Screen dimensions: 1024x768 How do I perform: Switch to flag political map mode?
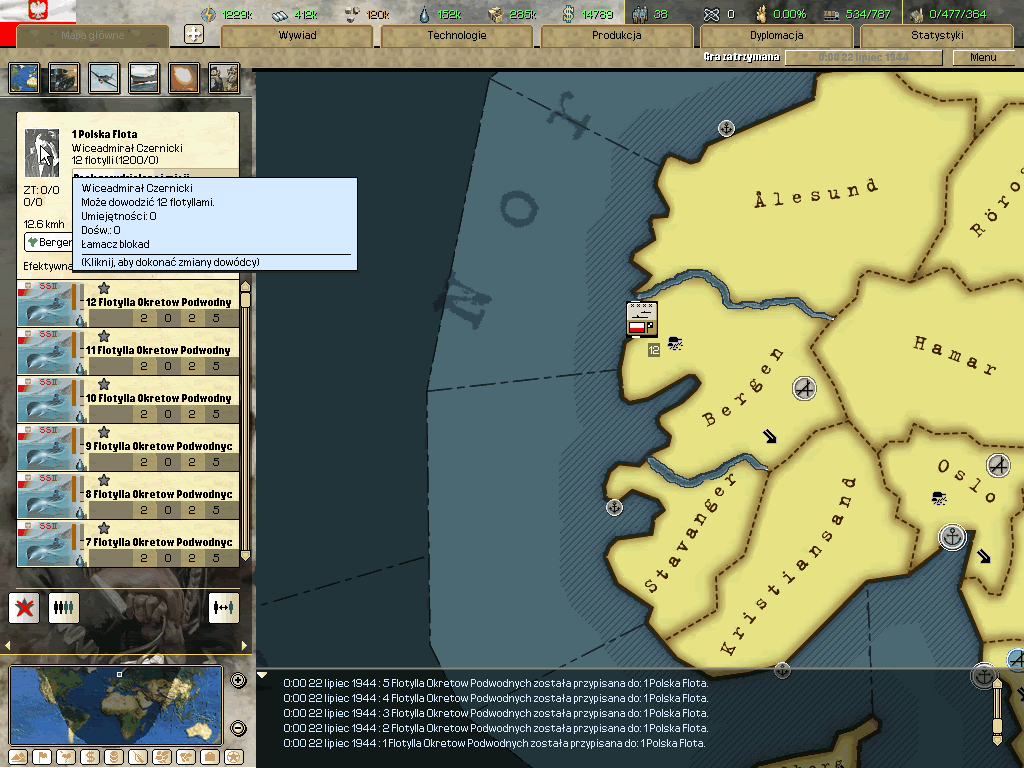(x=42, y=758)
